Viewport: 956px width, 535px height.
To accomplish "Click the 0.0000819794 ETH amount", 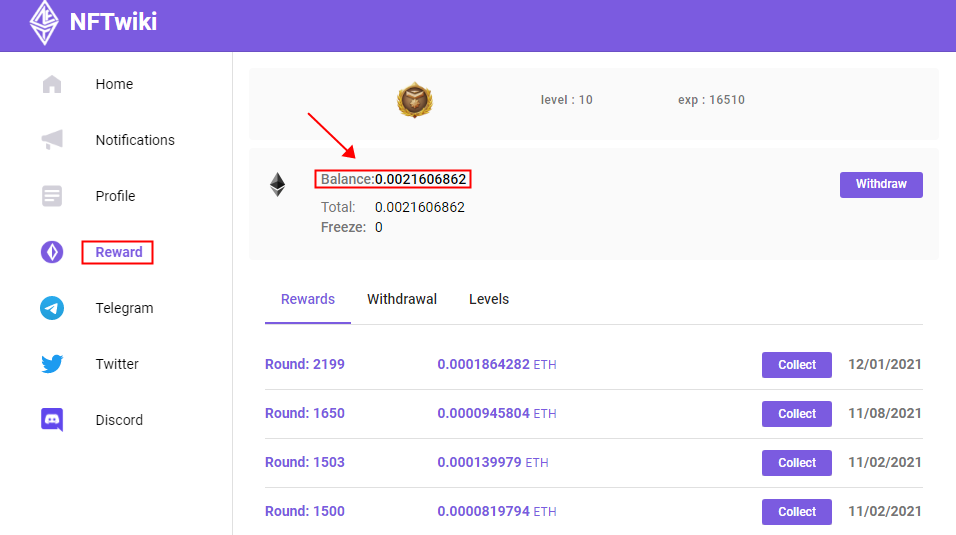I will 496,511.
